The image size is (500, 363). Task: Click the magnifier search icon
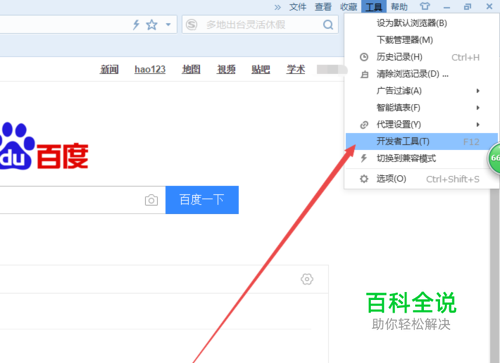(328, 24)
